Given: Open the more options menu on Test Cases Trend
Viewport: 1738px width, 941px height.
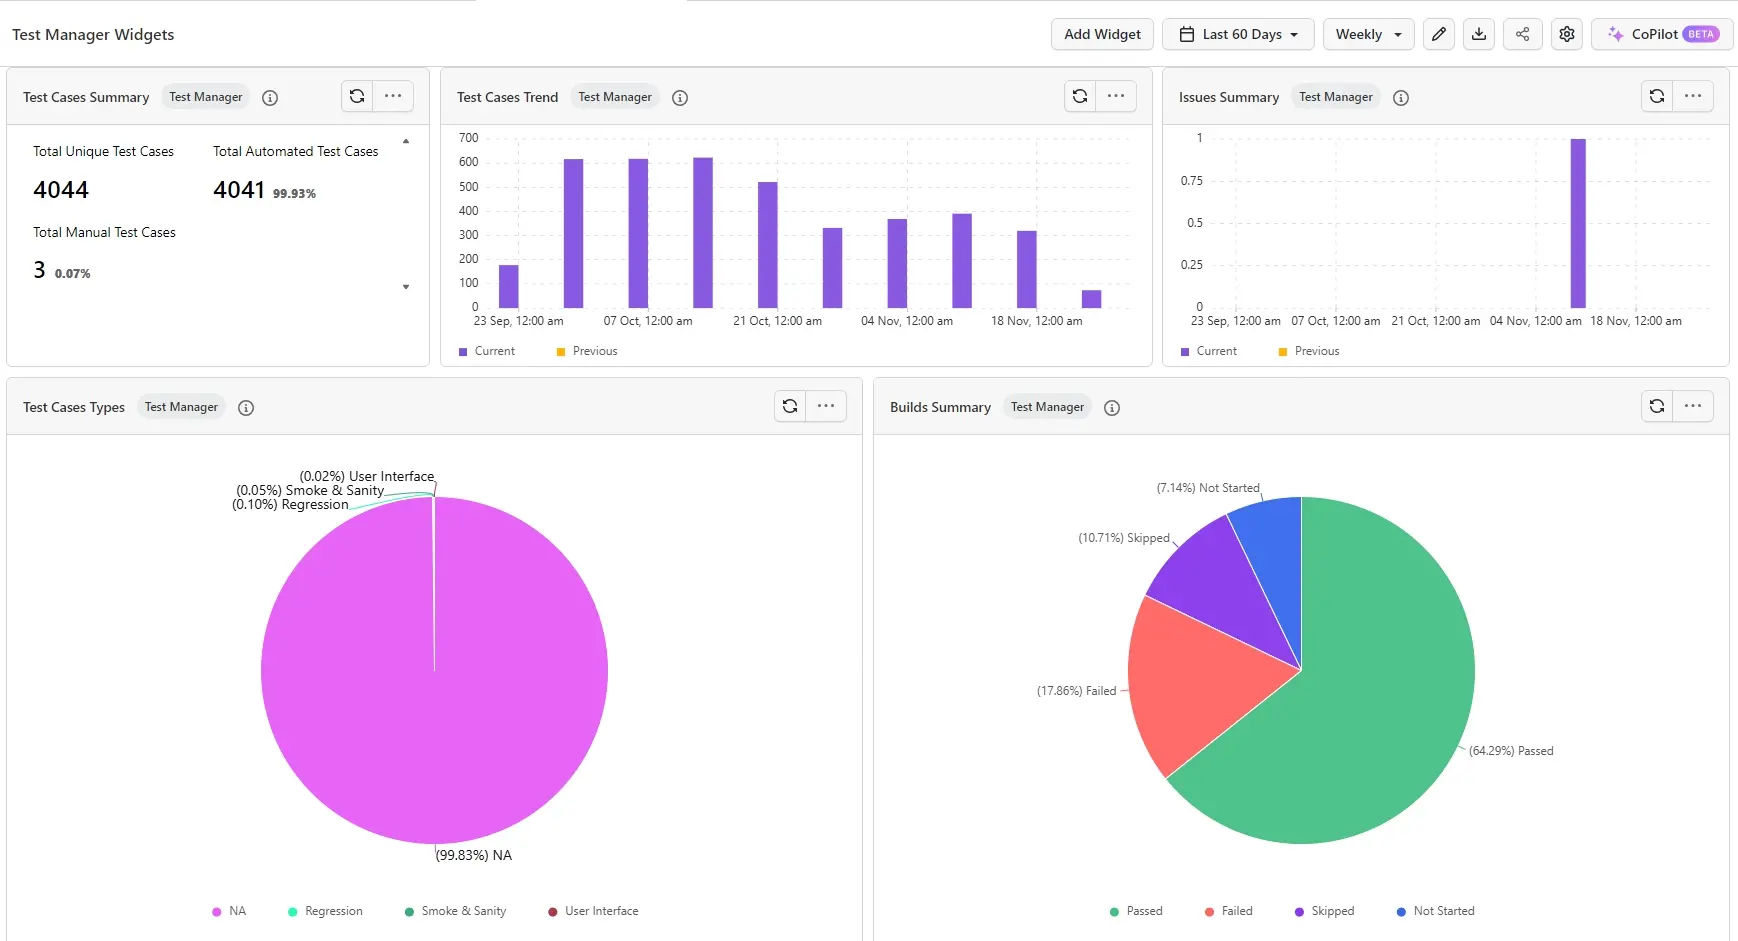Looking at the screenshot, I should point(1116,96).
